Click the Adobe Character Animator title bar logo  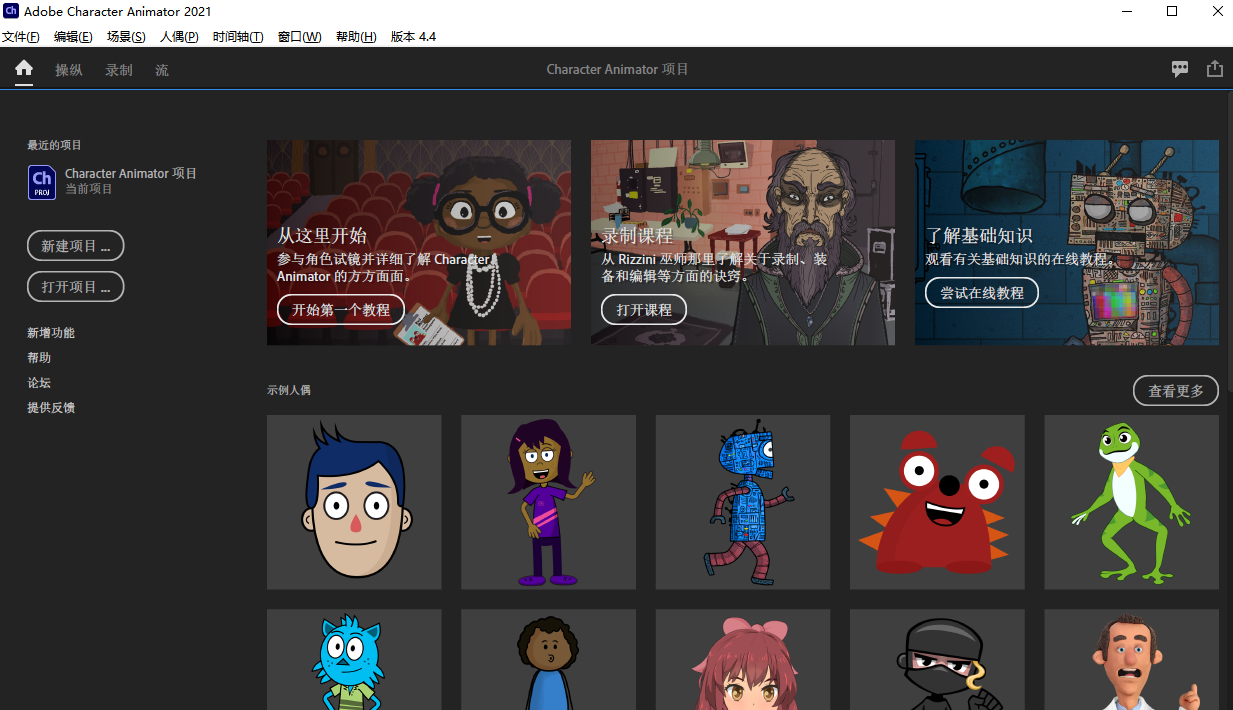tap(11, 11)
